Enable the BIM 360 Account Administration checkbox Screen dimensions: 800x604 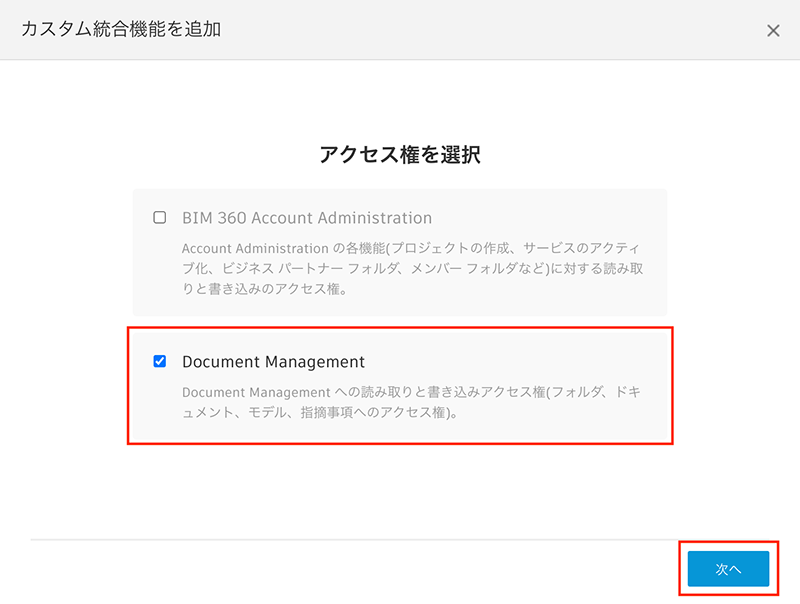(160, 217)
